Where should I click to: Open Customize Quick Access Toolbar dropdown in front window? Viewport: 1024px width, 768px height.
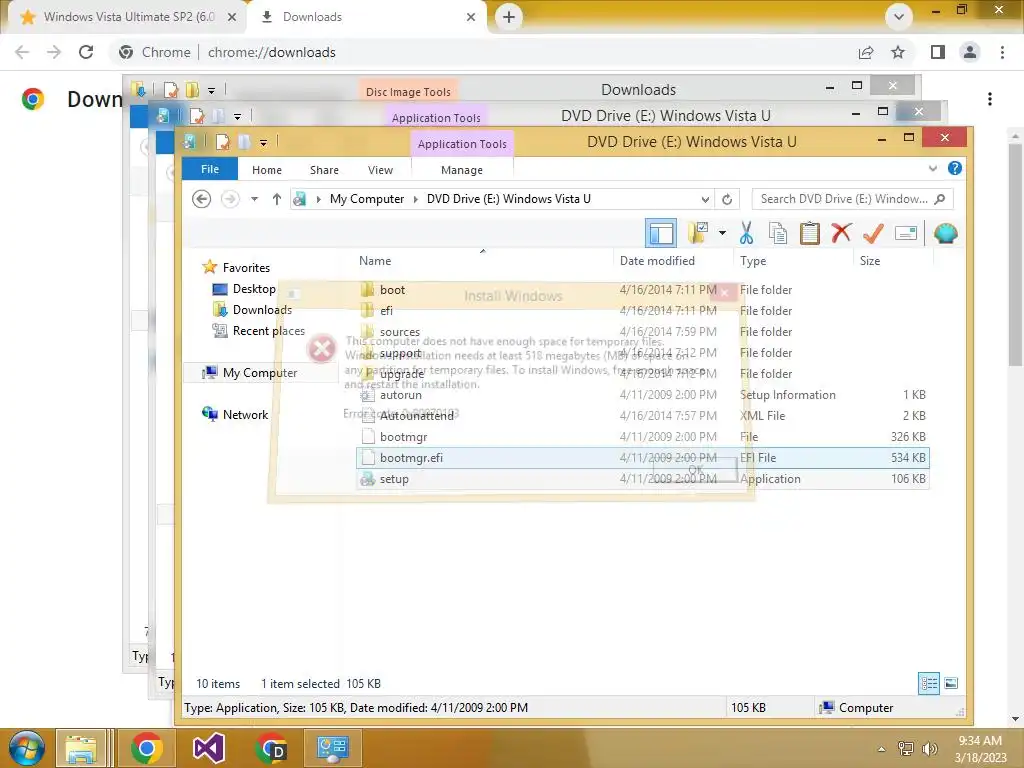[263, 142]
